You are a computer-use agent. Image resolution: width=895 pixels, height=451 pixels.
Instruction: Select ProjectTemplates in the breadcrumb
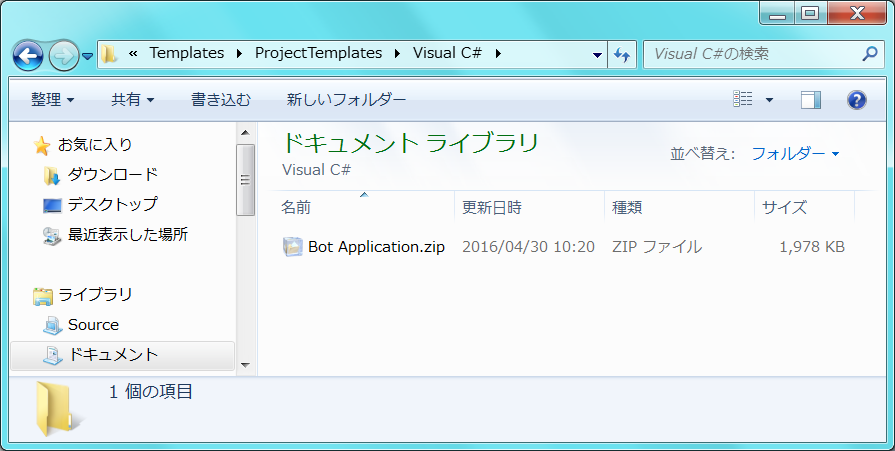coord(319,53)
